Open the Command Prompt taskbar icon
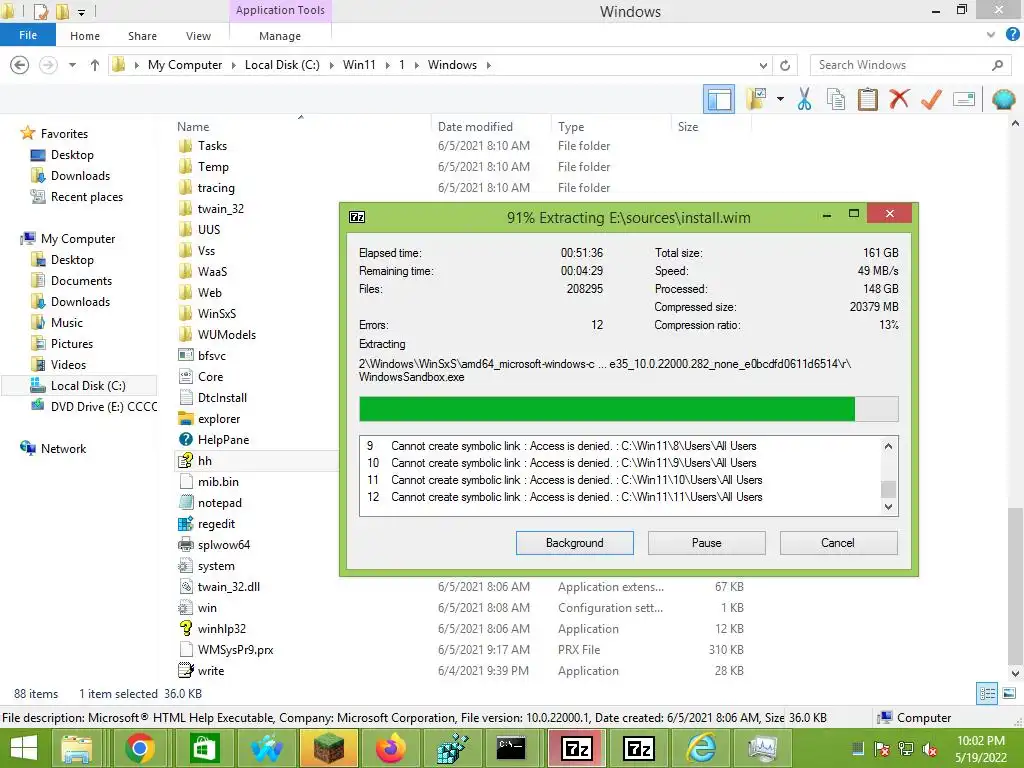Viewport: 1024px width, 768px height. click(511, 748)
